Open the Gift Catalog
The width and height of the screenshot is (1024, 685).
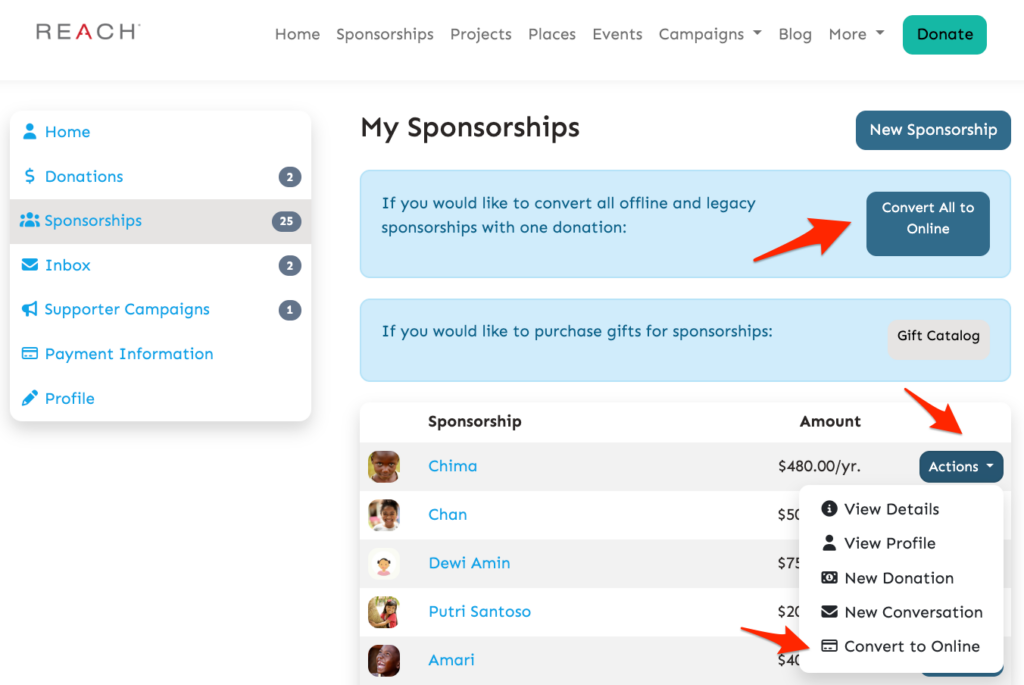pos(938,336)
